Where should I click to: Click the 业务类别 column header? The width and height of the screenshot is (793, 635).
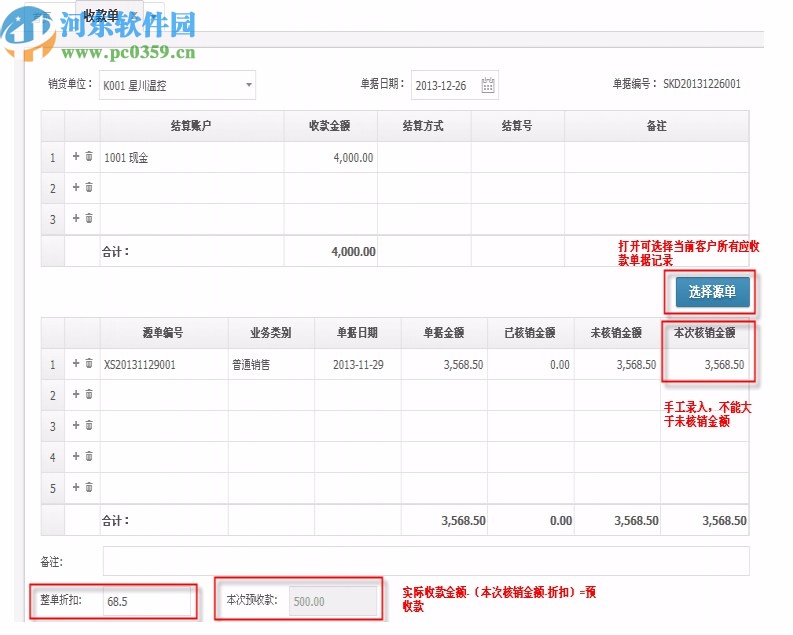271,333
